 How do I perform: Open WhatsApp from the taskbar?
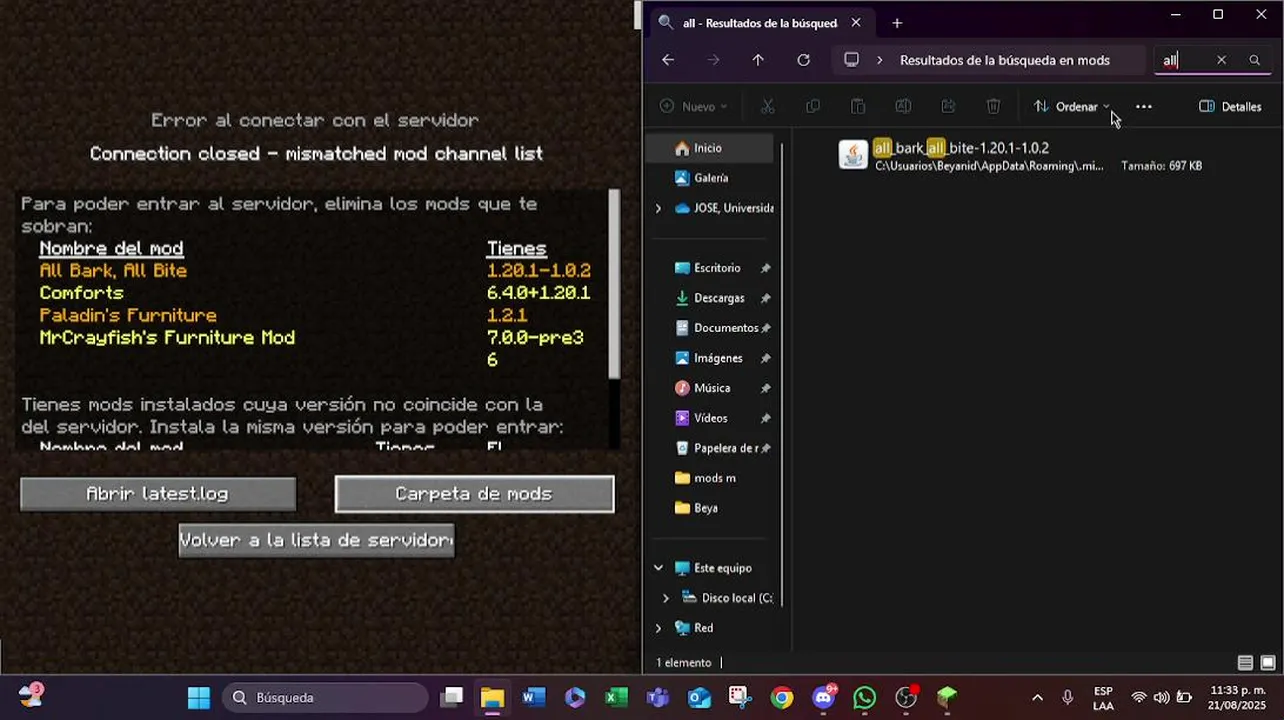click(x=865, y=697)
